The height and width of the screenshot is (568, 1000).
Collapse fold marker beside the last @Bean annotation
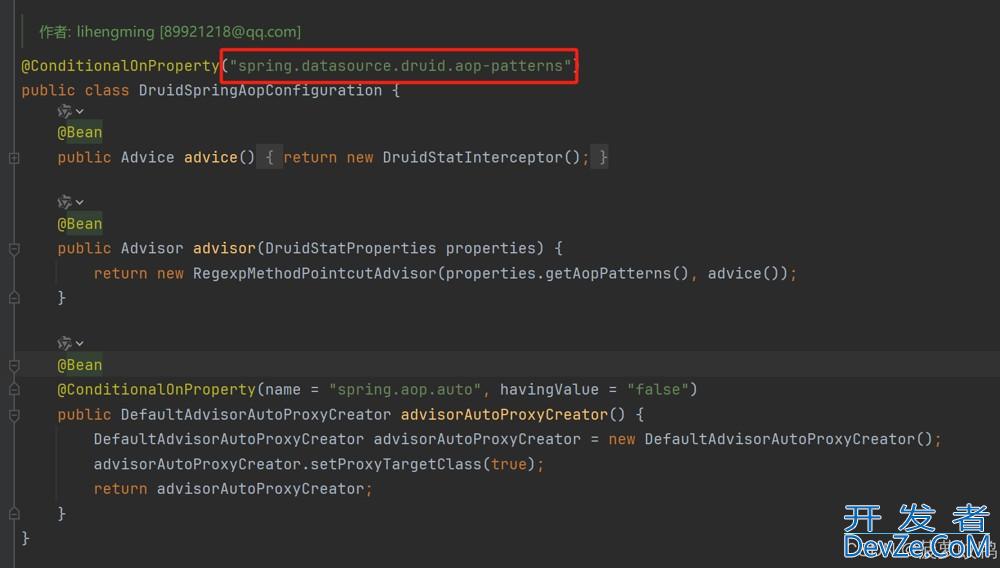point(14,365)
